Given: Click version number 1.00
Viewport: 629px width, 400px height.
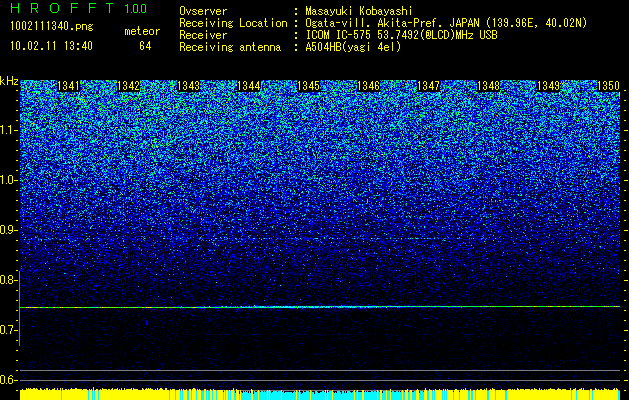Looking at the screenshot, I should pos(136,8).
